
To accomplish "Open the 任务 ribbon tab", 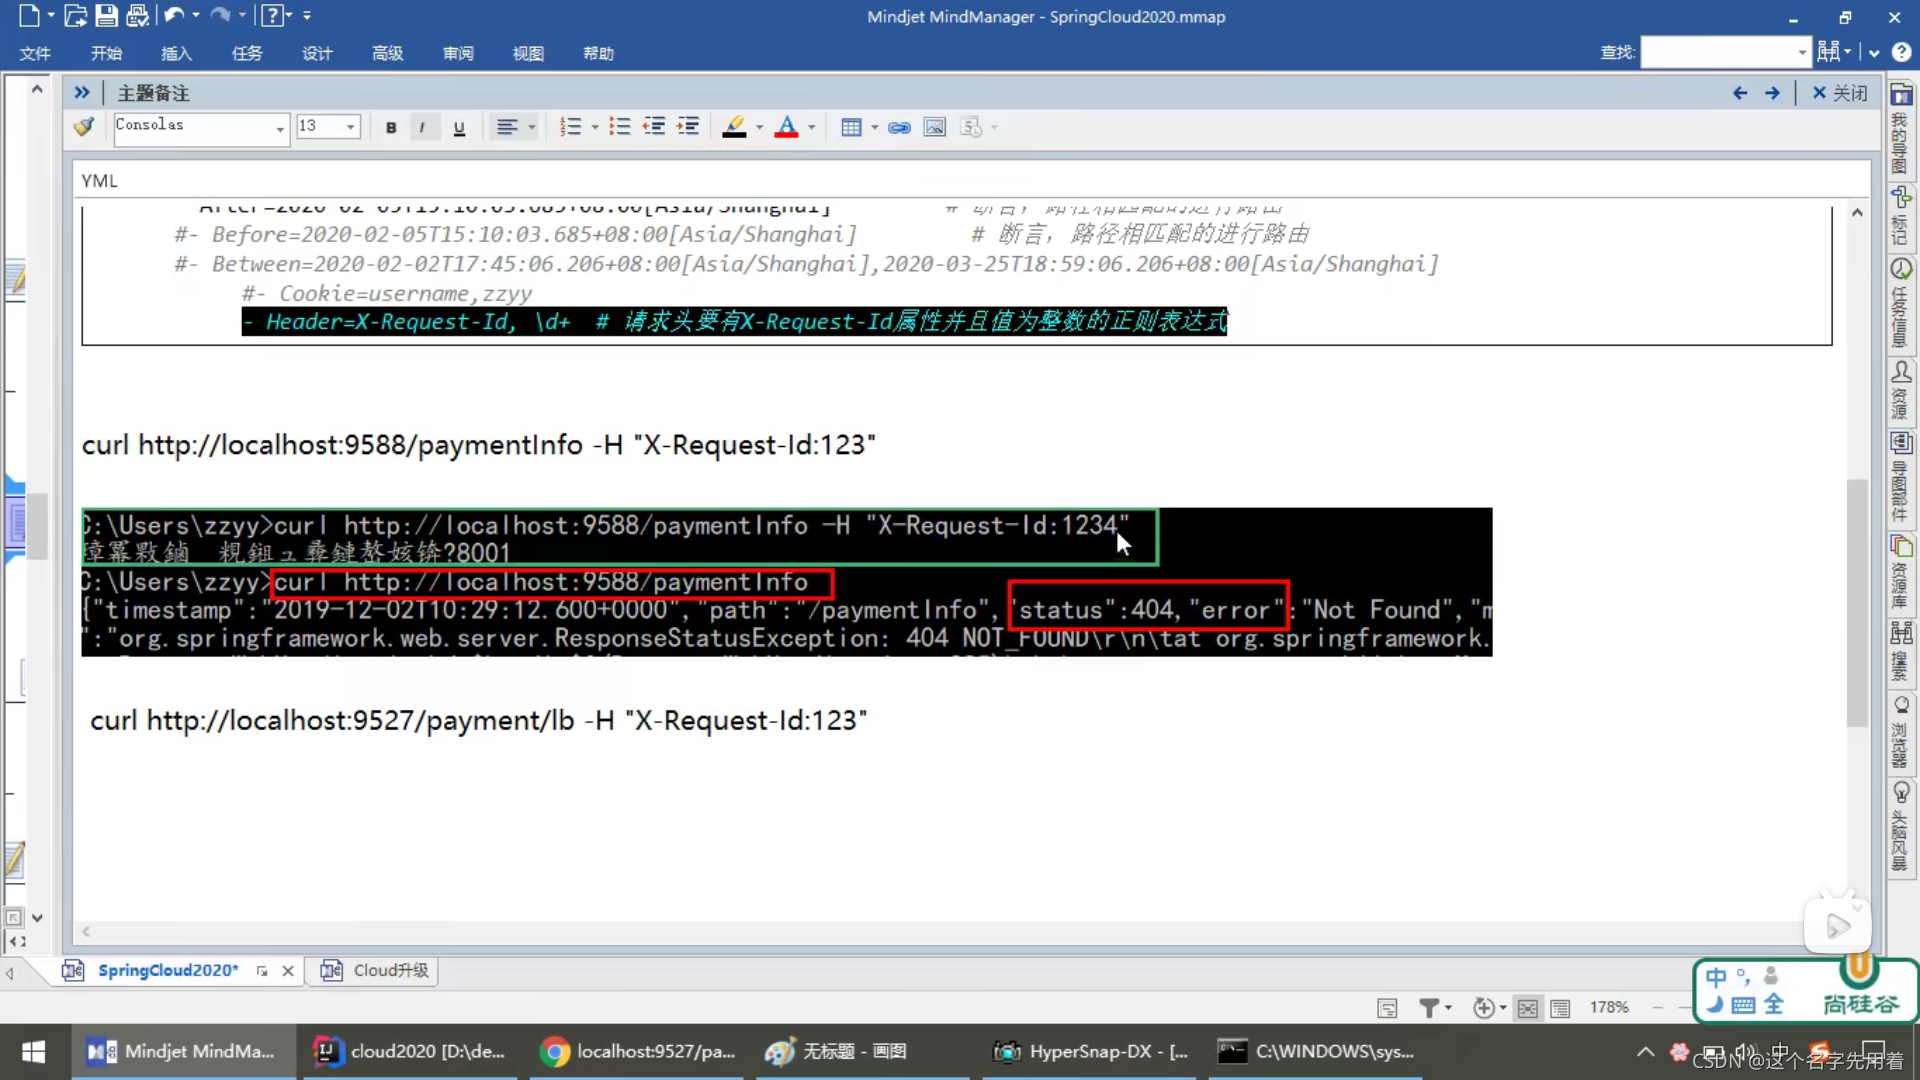I will coord(247,53).
